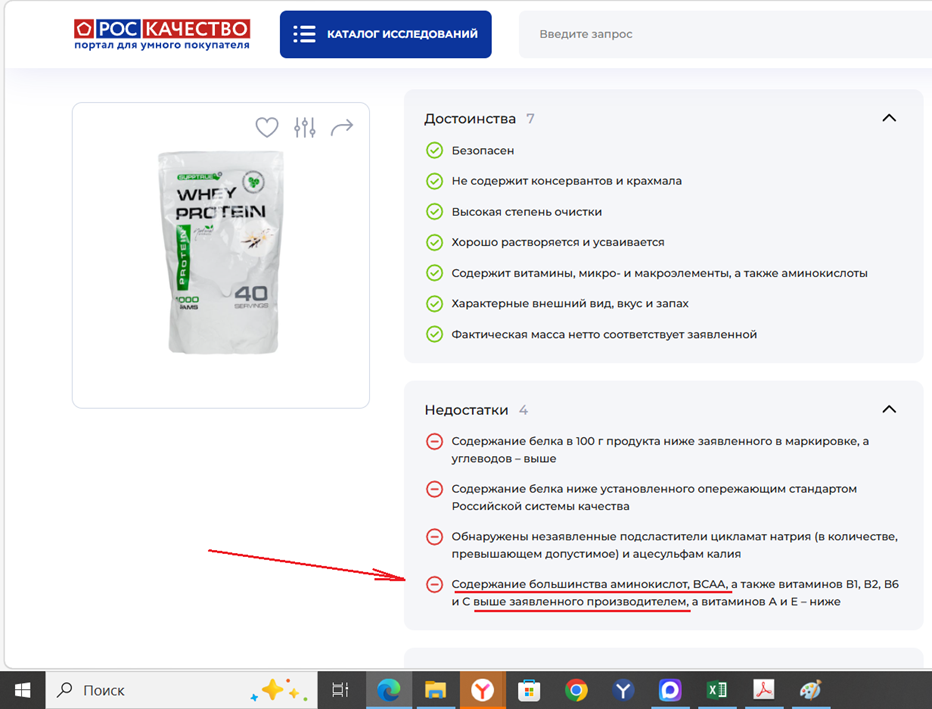Click minus icon for Содержание белка в 100 г
The width and height of the screenshot is (932, 709).
pyautogui.click(x=434, y=441)
